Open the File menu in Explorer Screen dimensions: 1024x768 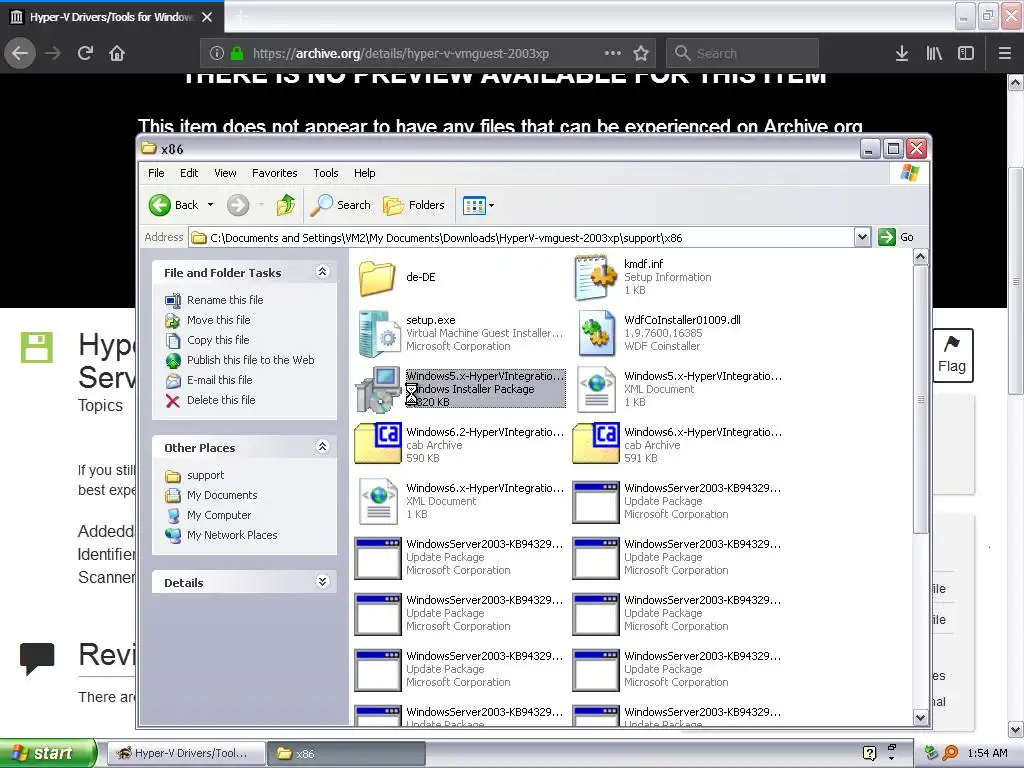[x=156, y=173]
